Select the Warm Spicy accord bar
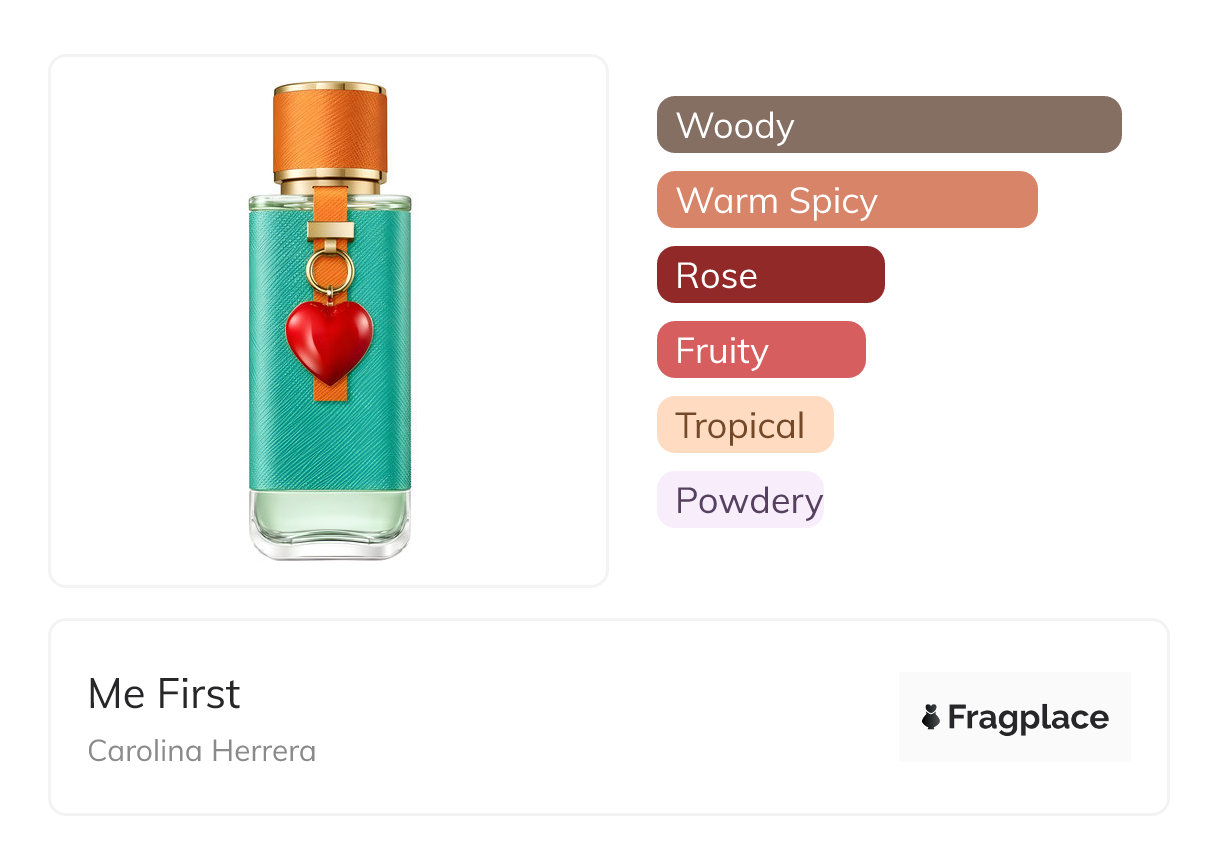The width and height of the screenshot is (1218, 864). (x=846, y=200)
